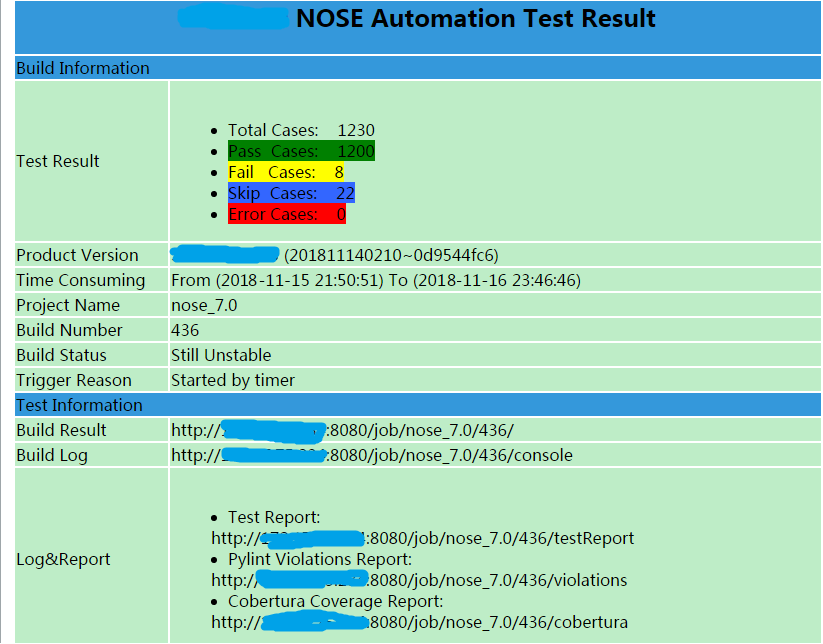
Task: Open the Build Log console link
Action: (371, 455)
